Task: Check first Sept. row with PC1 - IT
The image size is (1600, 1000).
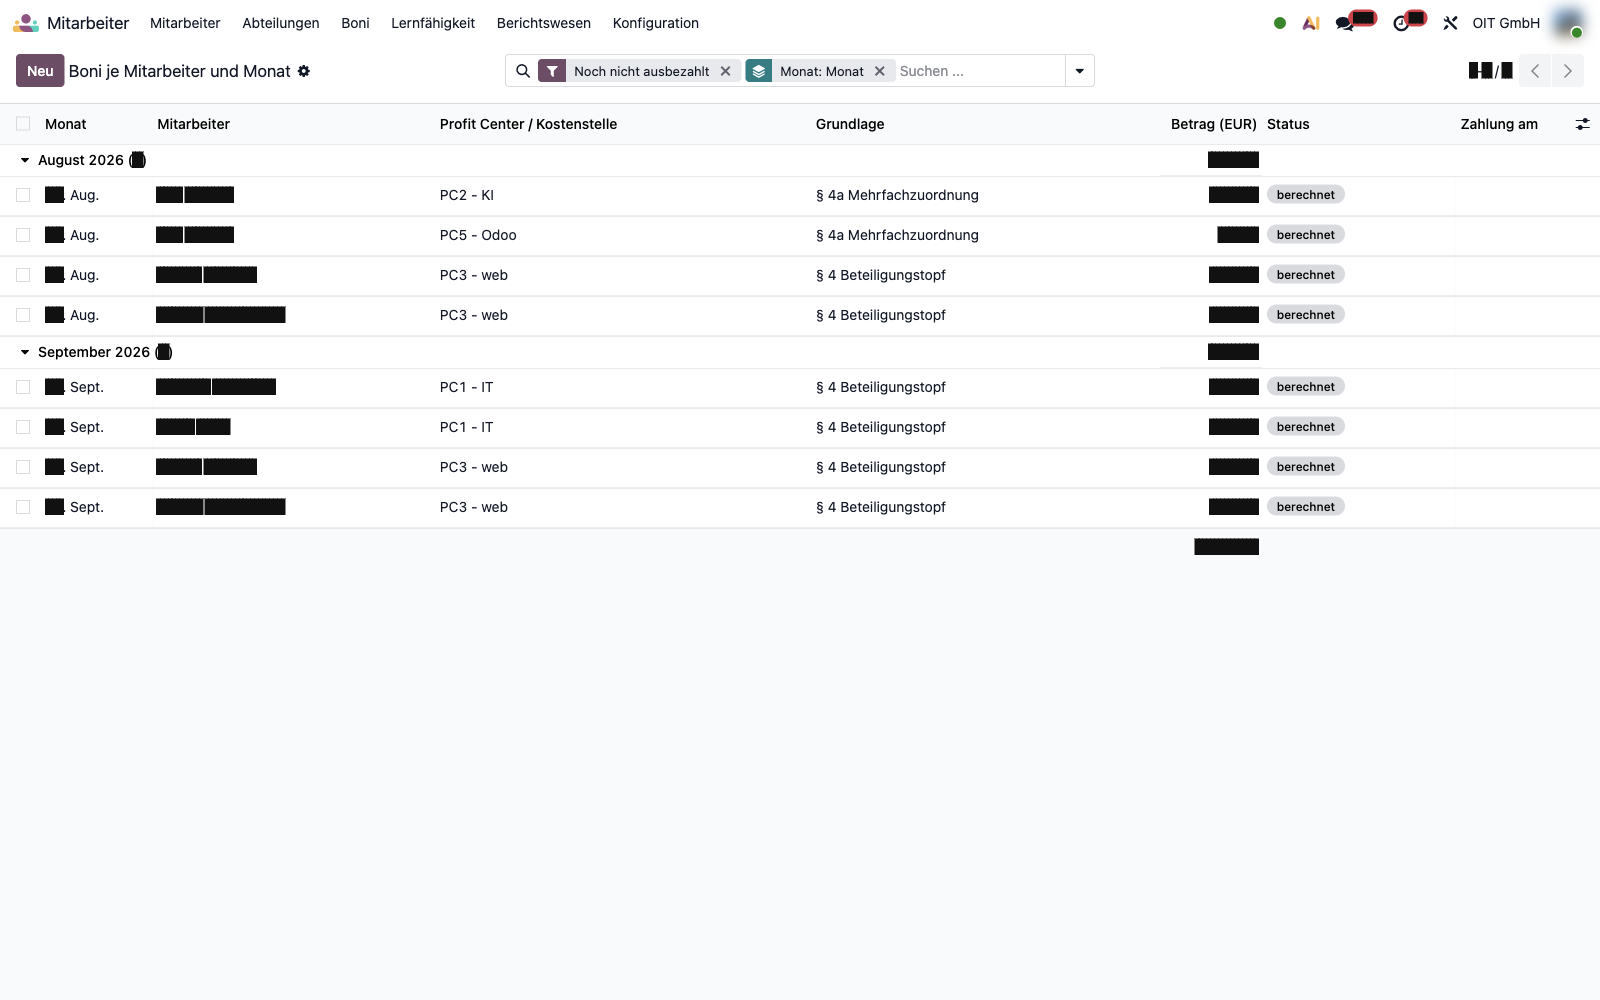Action: (x=23, y=387)
